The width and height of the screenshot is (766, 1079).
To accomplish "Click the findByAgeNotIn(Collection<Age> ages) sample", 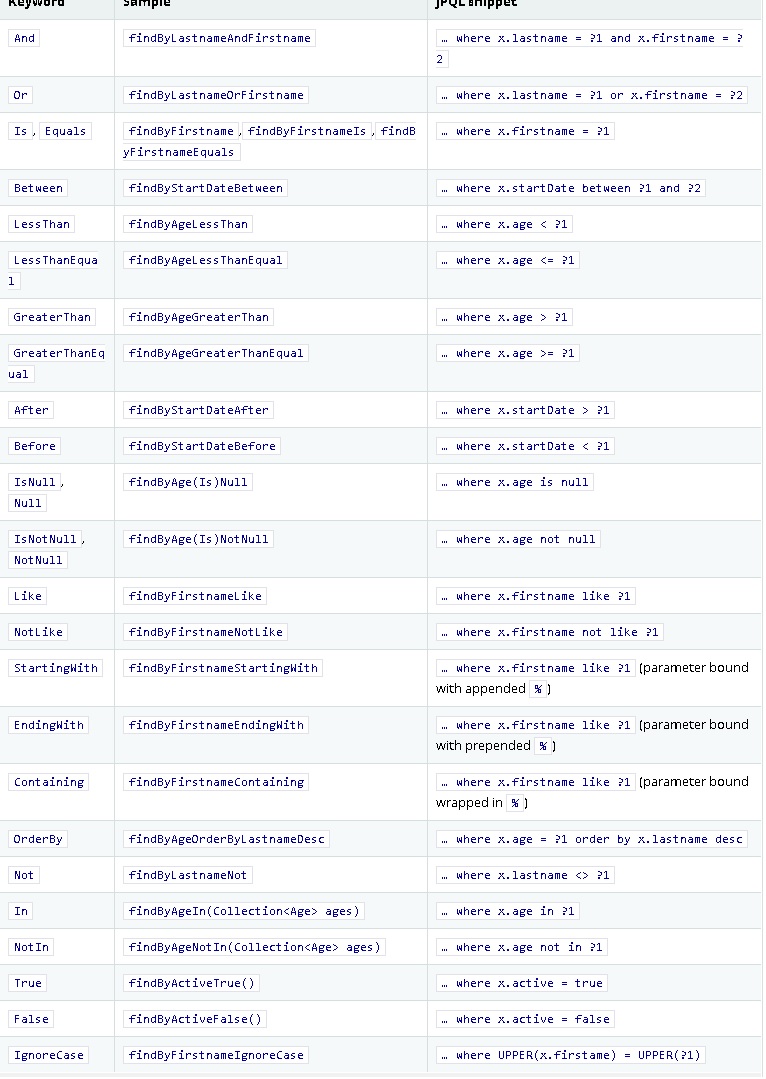I will pyautogui.click(x=254, y=947).
